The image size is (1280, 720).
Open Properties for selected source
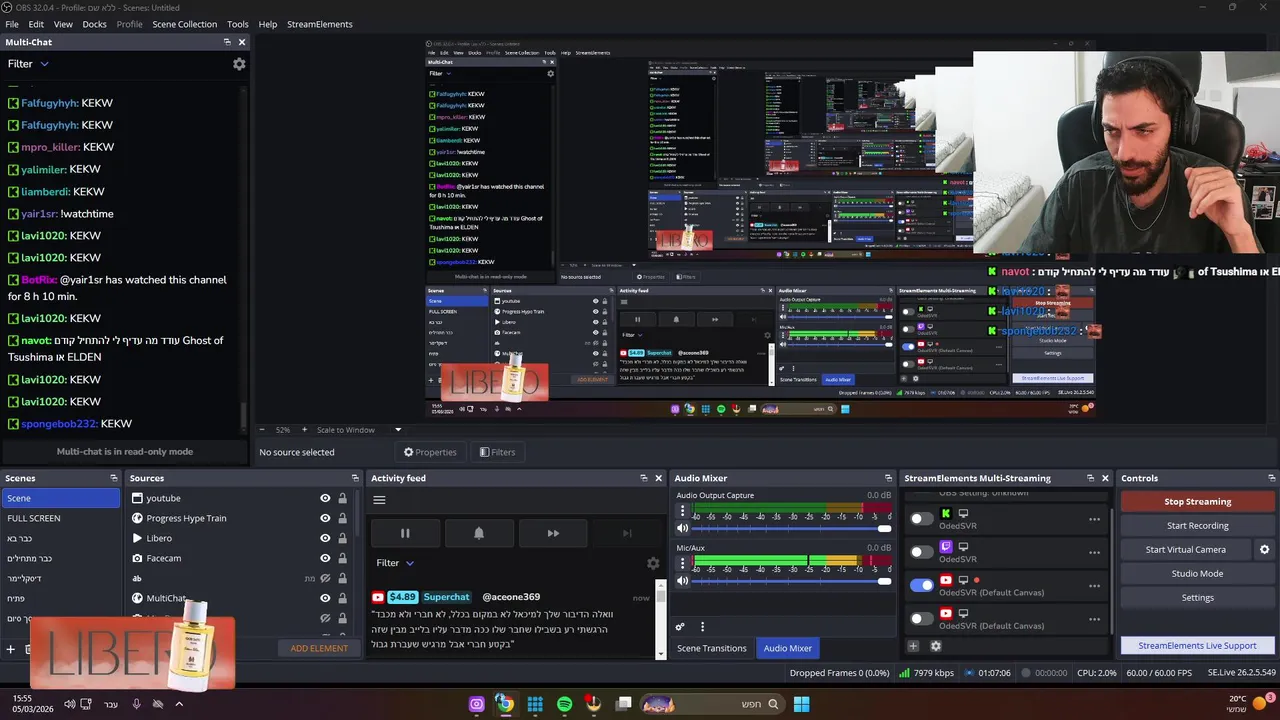[430, 452]
